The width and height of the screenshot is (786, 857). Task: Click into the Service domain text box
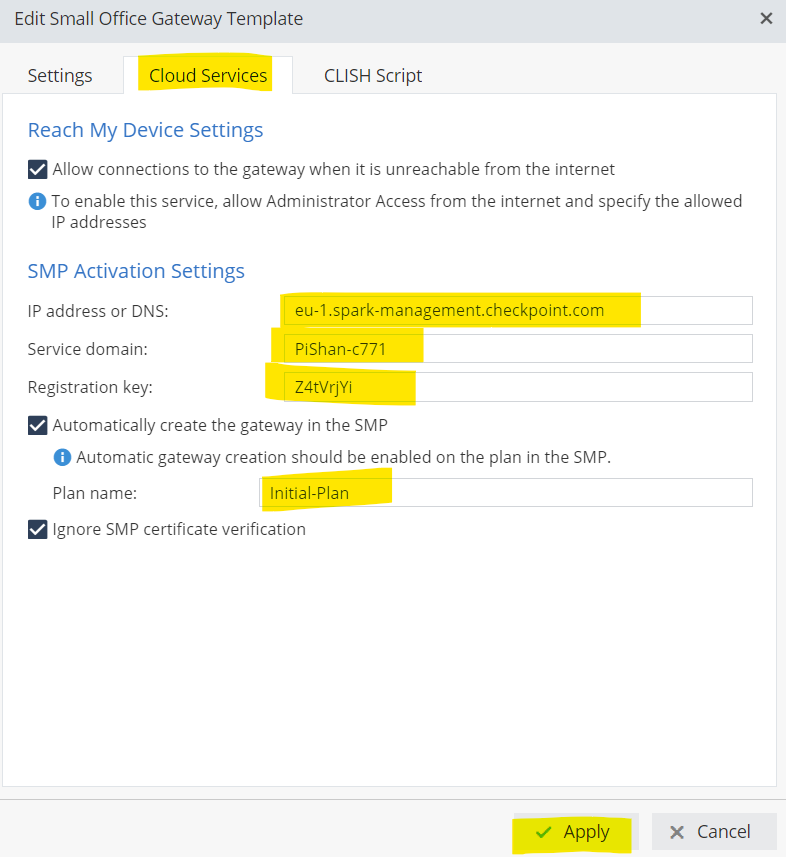pyautogui.click(x=517, y=348)
